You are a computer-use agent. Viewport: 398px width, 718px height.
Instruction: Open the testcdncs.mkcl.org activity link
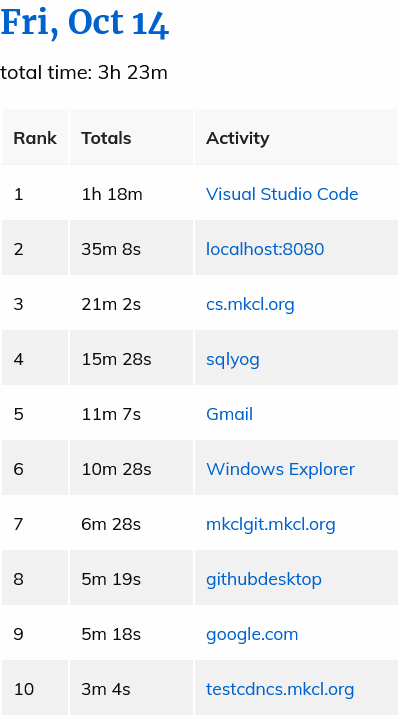coord(280,689)
